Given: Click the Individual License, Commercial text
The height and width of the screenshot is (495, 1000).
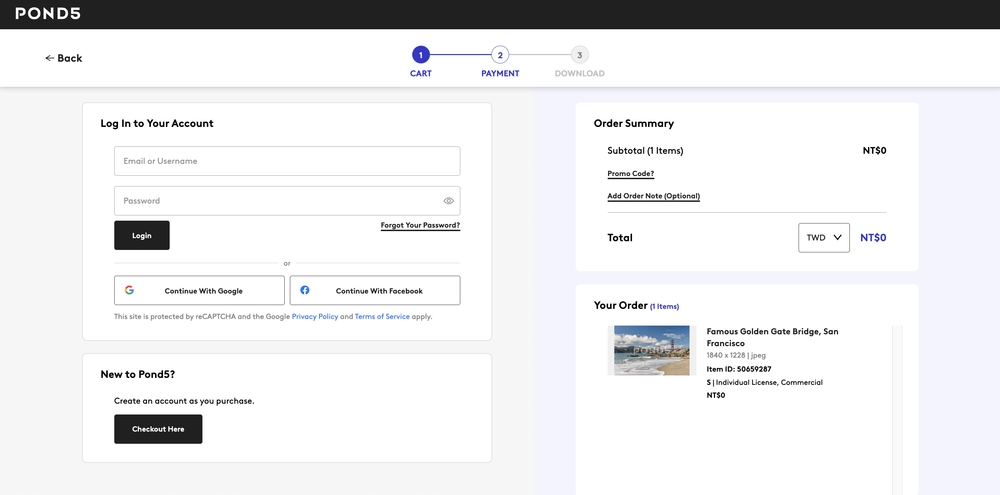Looking at the screenshot, I should pyautogui.click(x=769, y=383).
